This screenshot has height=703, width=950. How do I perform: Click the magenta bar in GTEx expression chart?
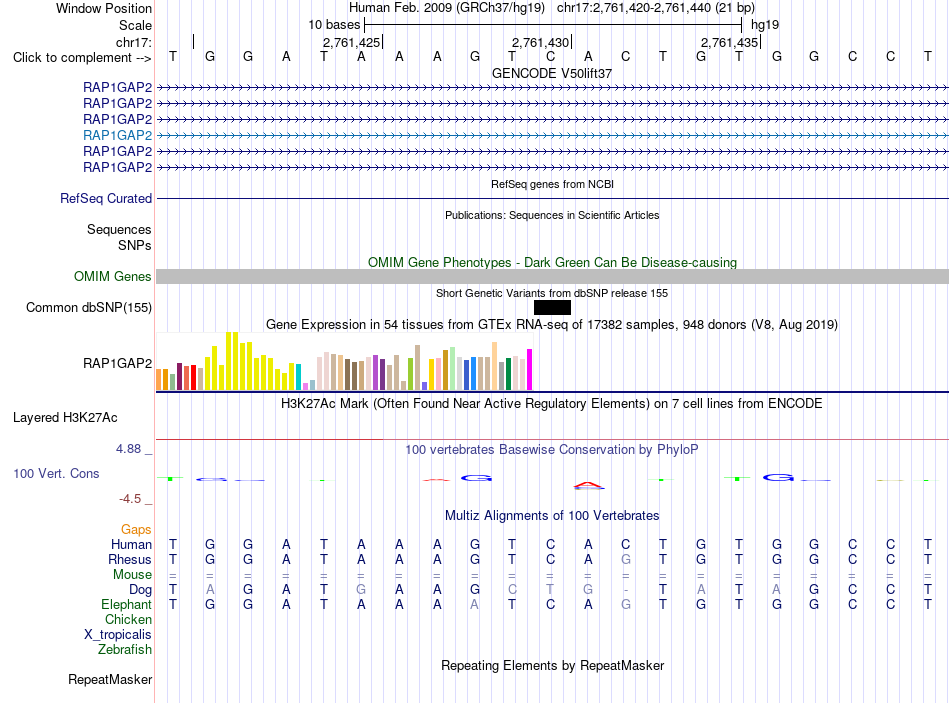pyautogui.click(x=530, y=369)
